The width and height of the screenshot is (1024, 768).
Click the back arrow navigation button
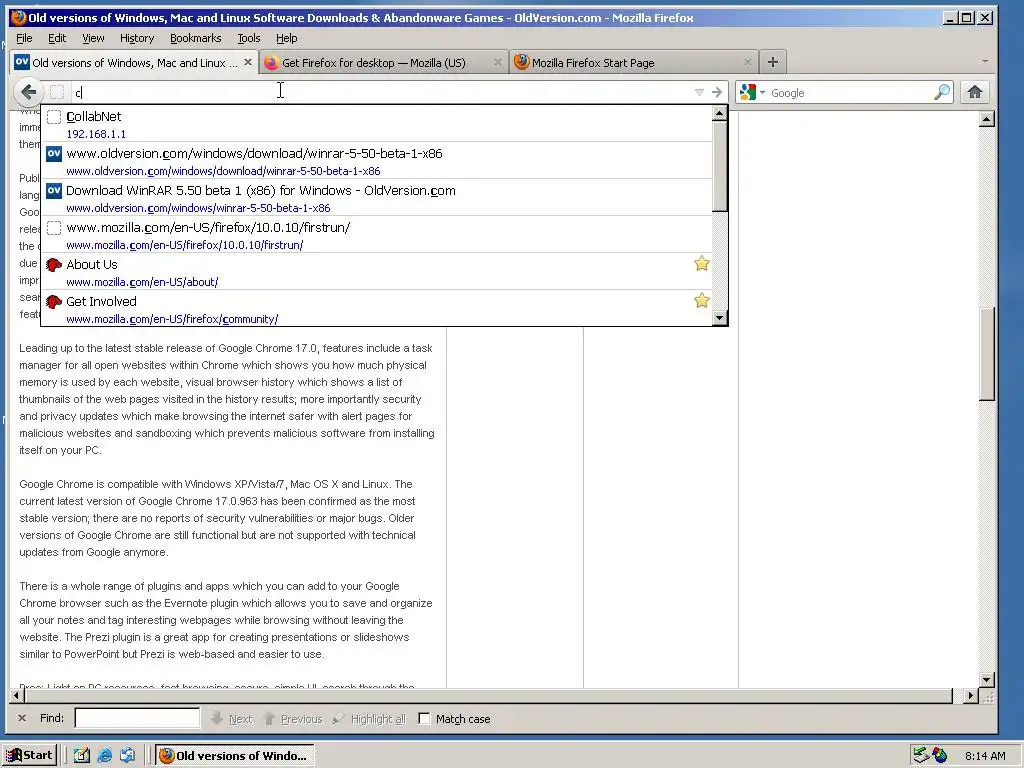pos(28,92)
